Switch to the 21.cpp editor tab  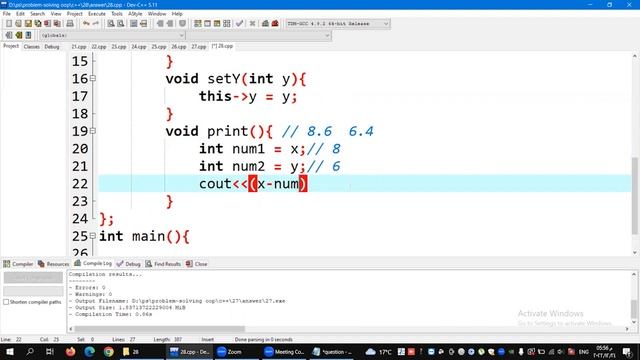(x=79, y=47)
